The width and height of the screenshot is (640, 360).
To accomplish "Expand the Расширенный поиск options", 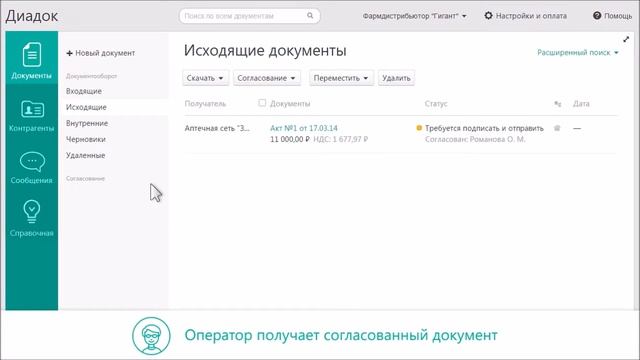I will 578,53.
